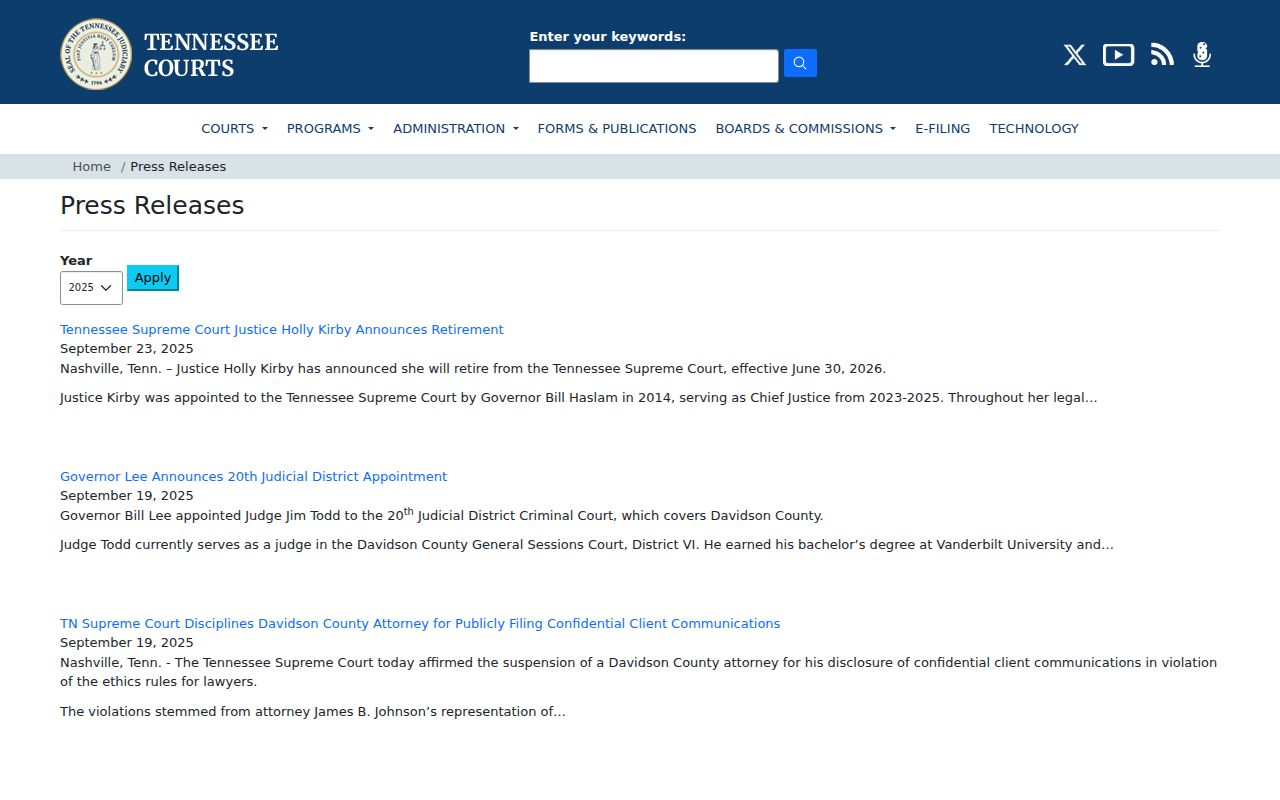
Task: Expand the Programs menu
Action: 330,128
